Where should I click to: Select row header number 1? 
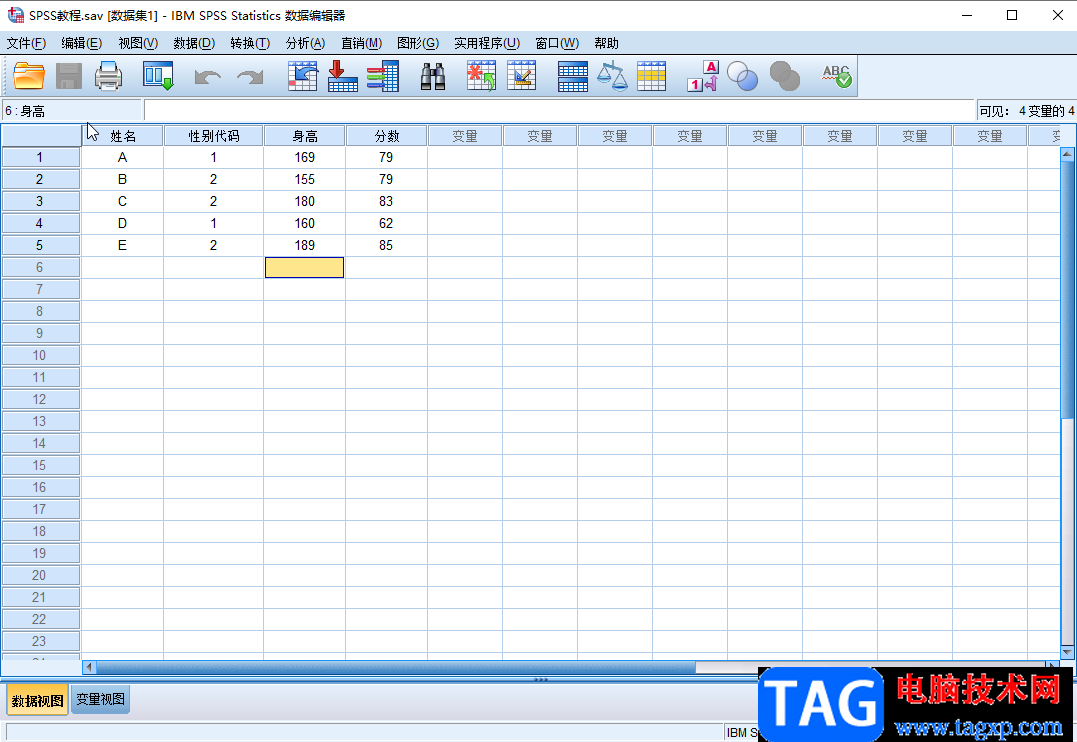pyautogui.click(x=41, y=157)
